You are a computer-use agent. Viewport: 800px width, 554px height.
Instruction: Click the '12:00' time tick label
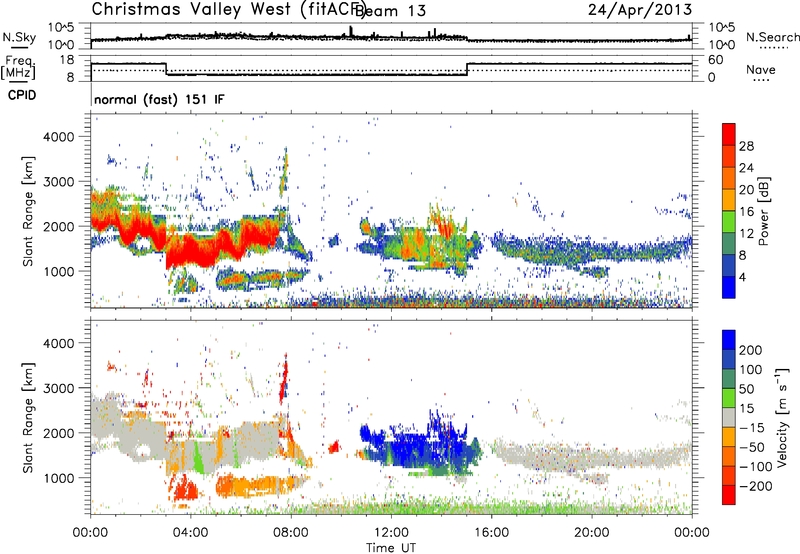pos(391,533)
